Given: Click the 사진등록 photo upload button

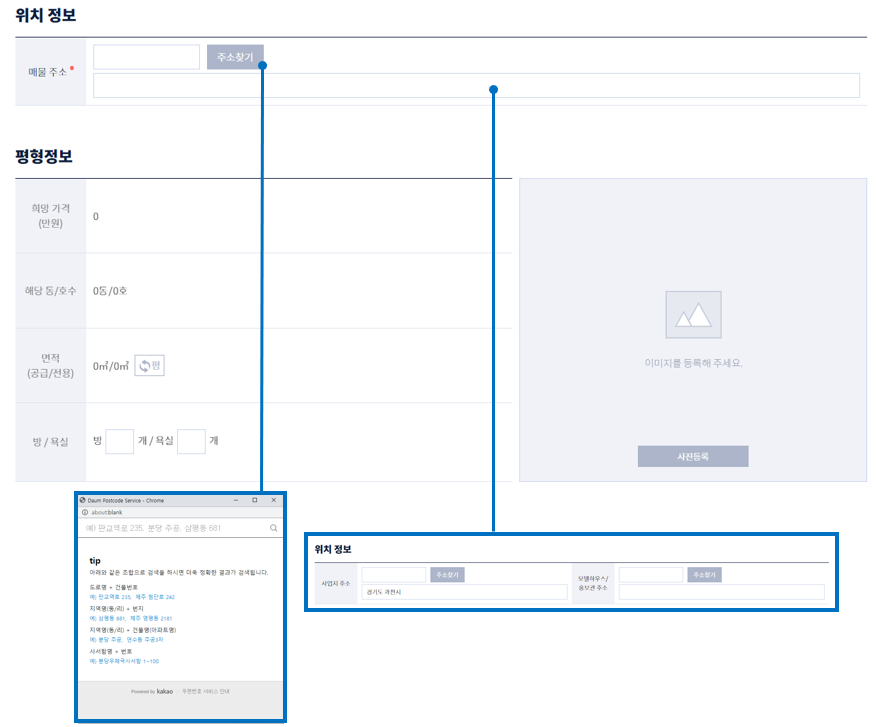Looking at the screenshot, I should (x=692, y=456).
